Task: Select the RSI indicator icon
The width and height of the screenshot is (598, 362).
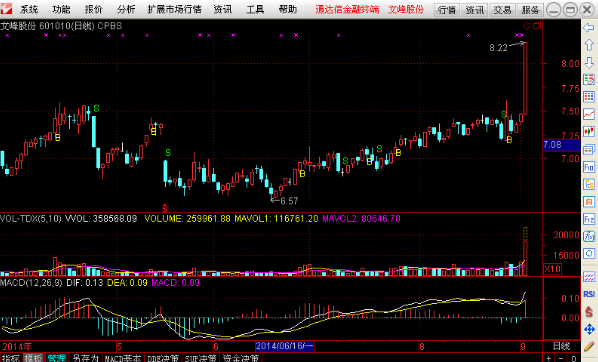Action: (x=589, y=294)
